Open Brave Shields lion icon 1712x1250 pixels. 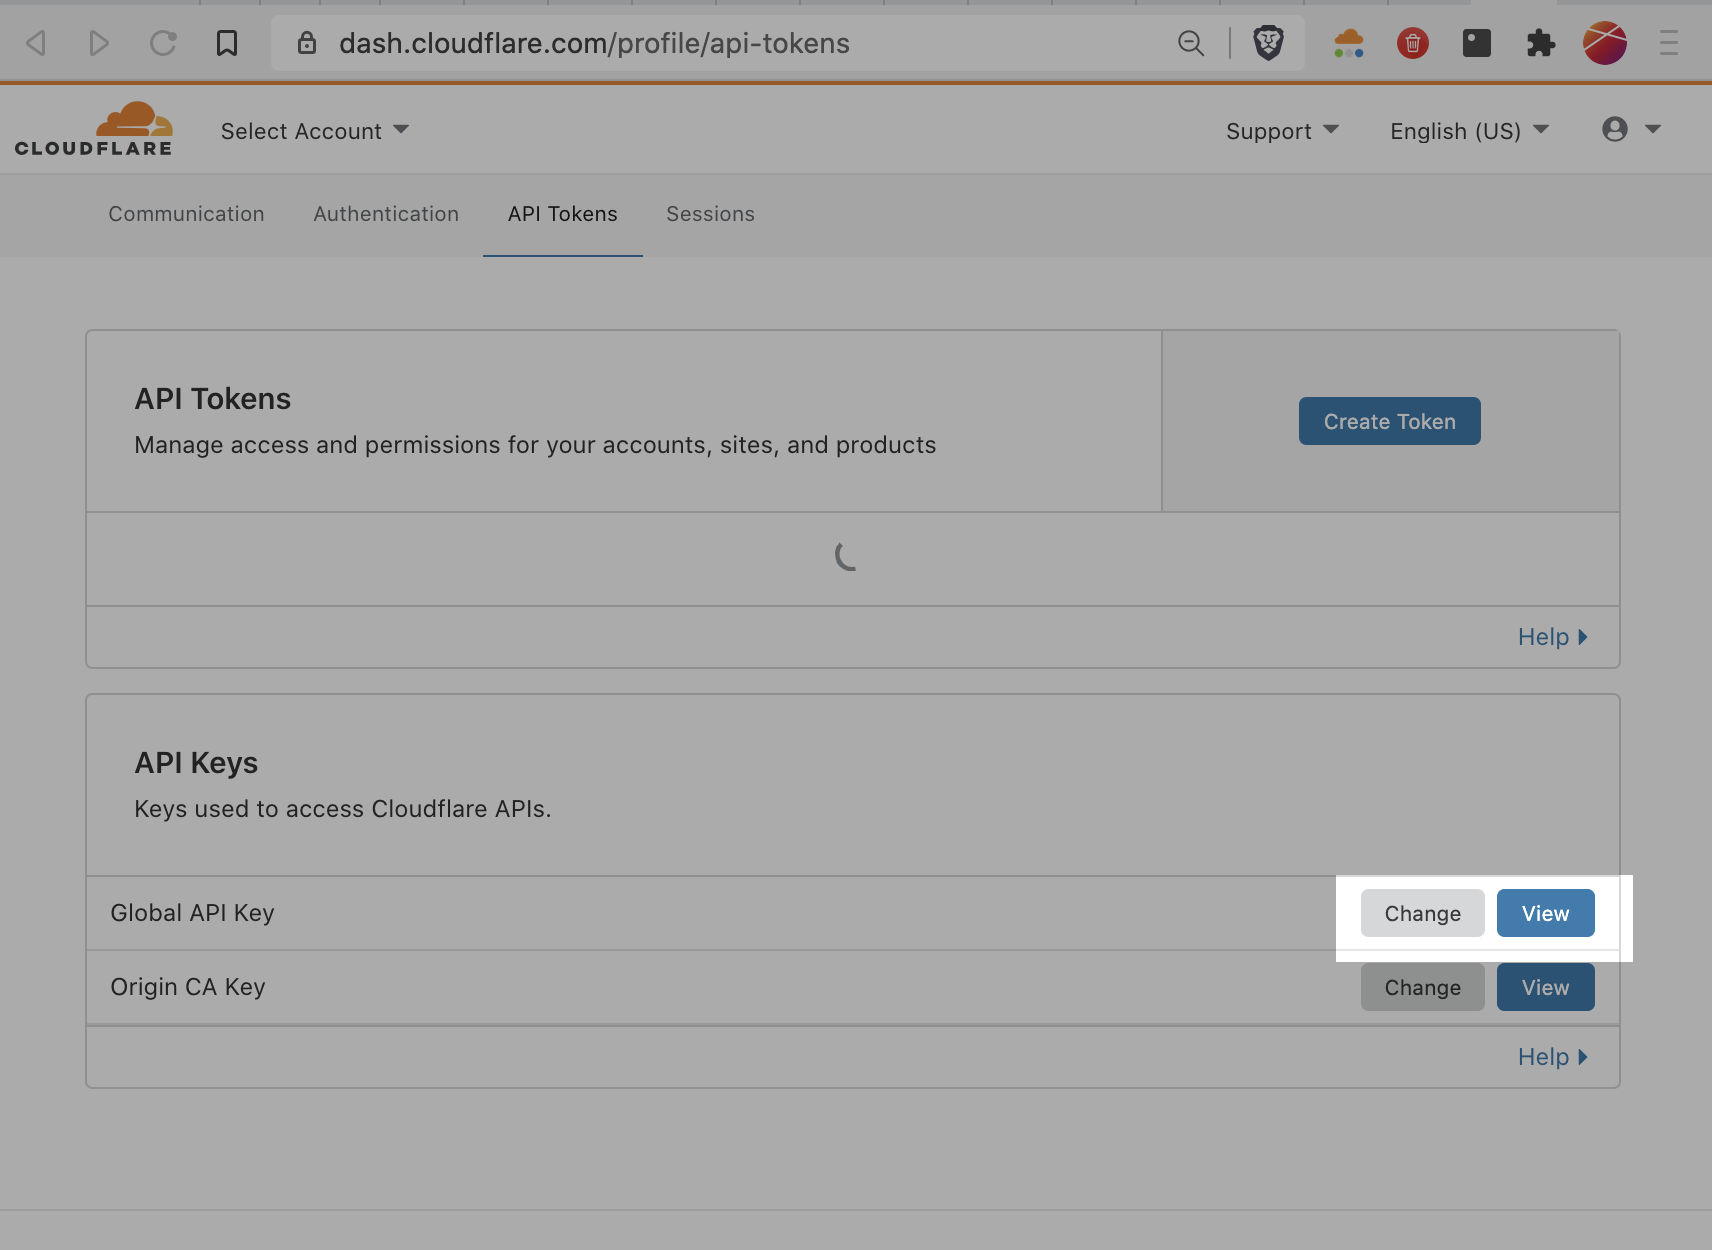pos(1268,43)
